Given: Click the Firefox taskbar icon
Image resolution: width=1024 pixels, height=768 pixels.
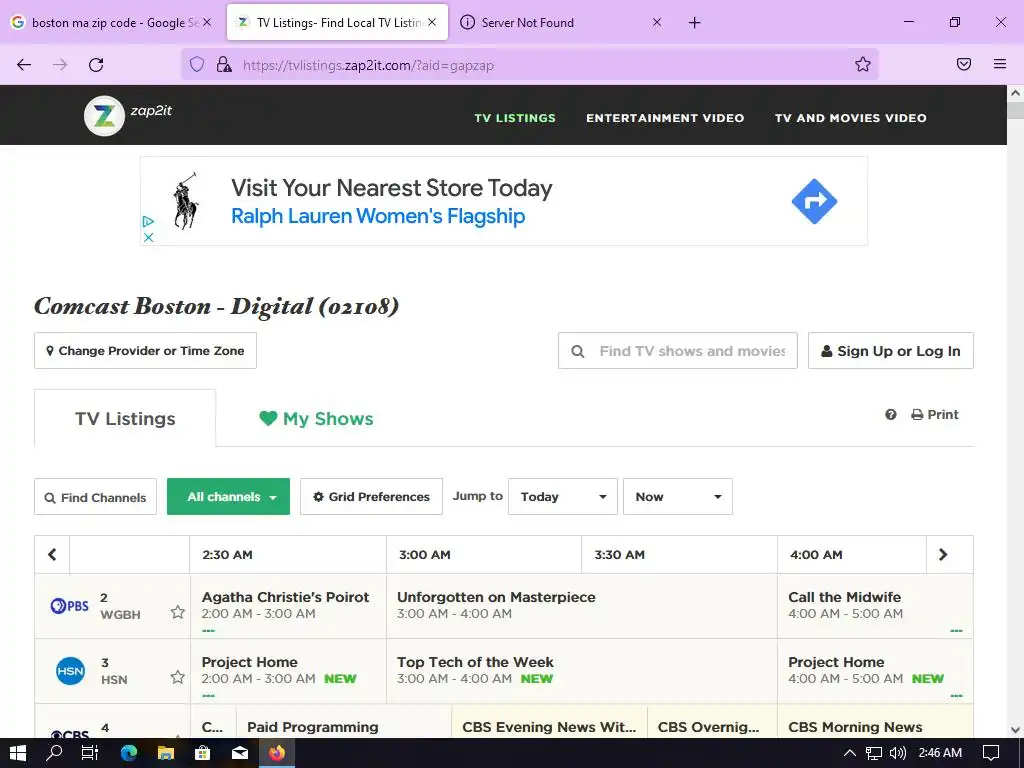Looking at the screenshot, I should [277, 753].
